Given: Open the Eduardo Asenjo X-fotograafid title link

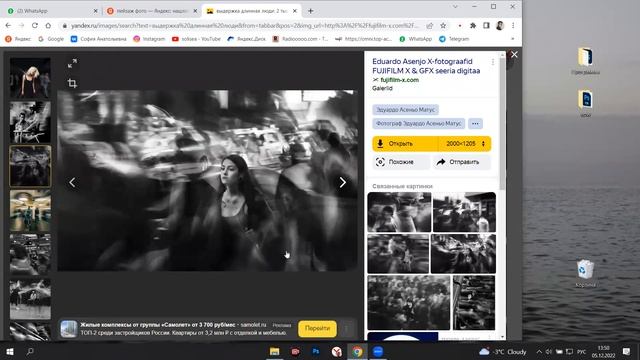Looking at the screenshot, I should [x=426, y=66].
